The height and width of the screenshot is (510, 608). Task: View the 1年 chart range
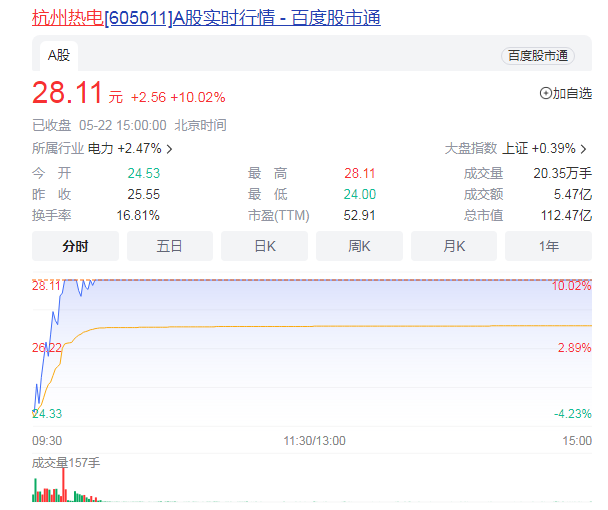click(548, 246)
